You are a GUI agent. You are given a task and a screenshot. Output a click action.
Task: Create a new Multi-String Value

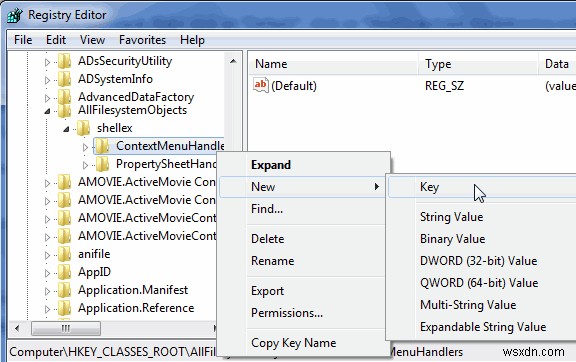tap(482, 305)
